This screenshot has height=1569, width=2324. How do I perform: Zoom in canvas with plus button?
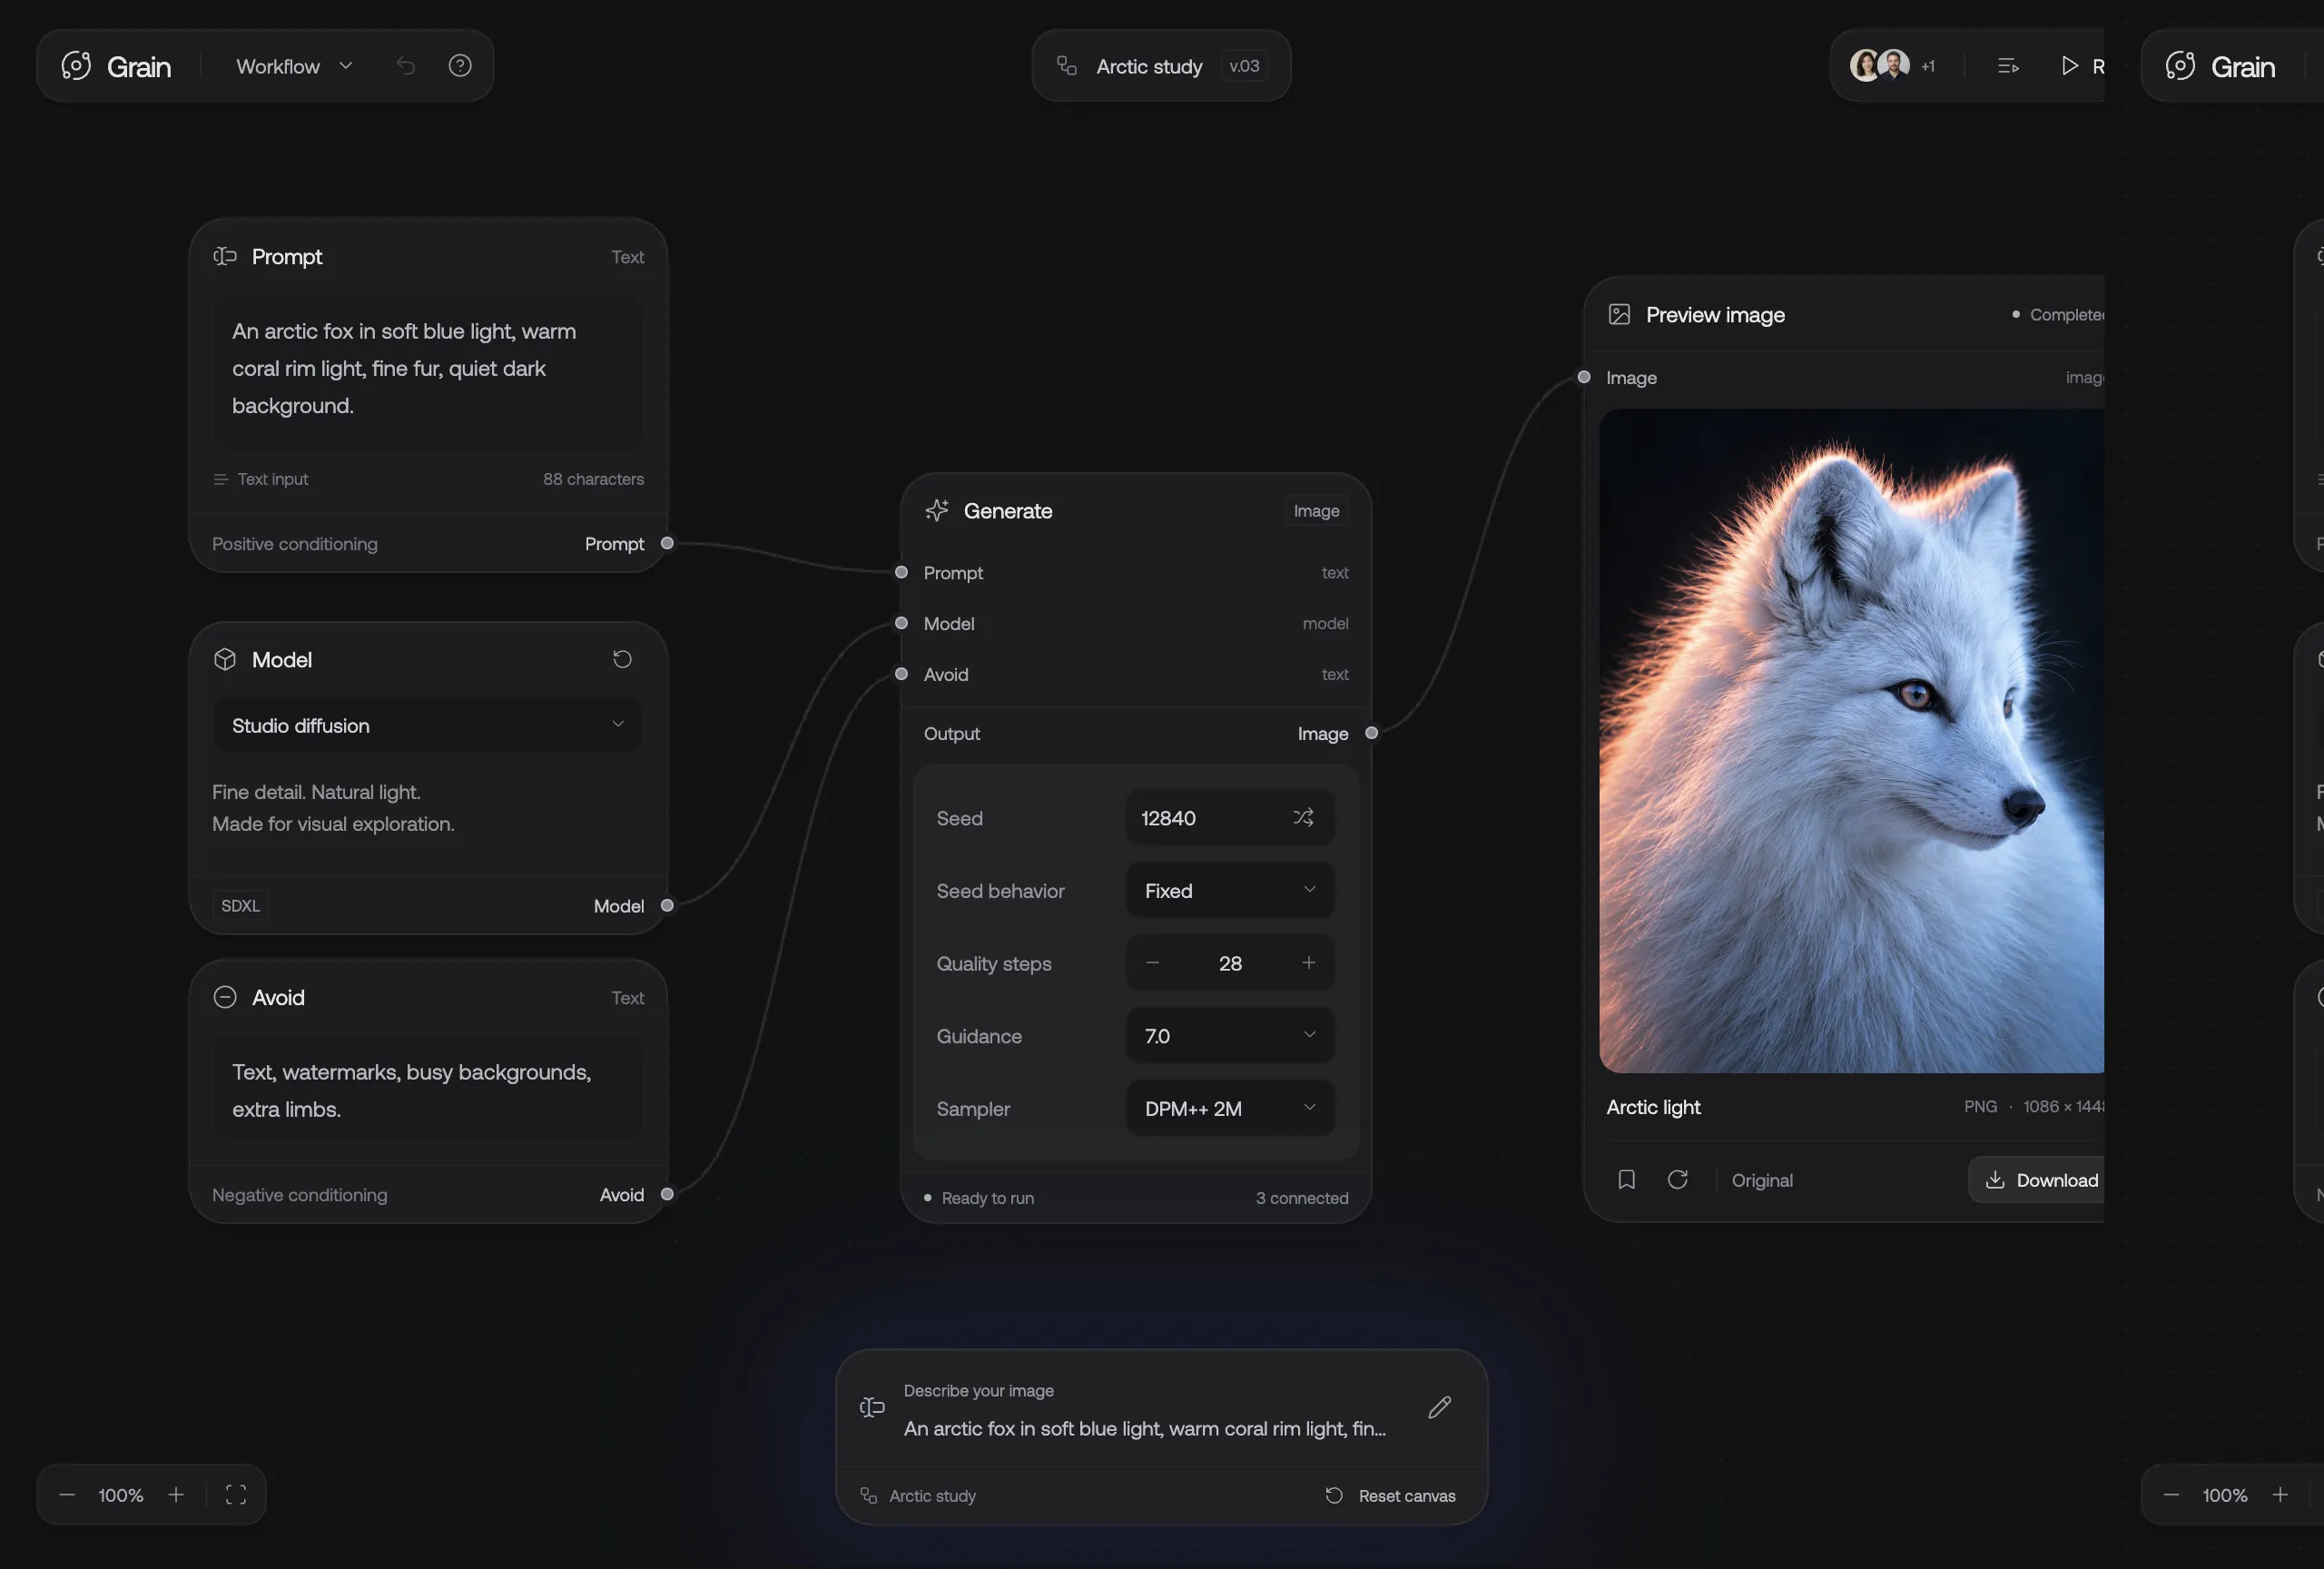point(176,1495)
